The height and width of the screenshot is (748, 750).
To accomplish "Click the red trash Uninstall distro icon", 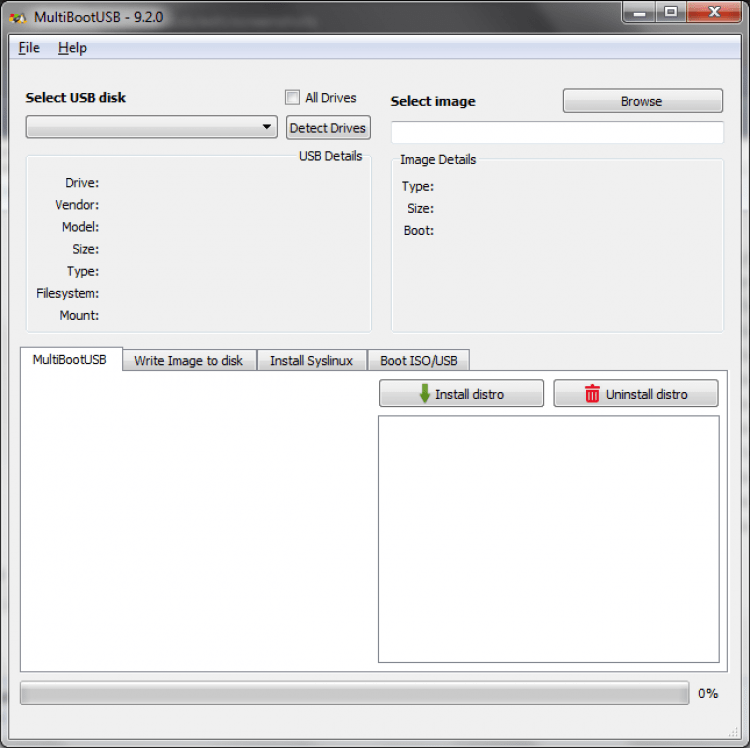I will (593, 394).
